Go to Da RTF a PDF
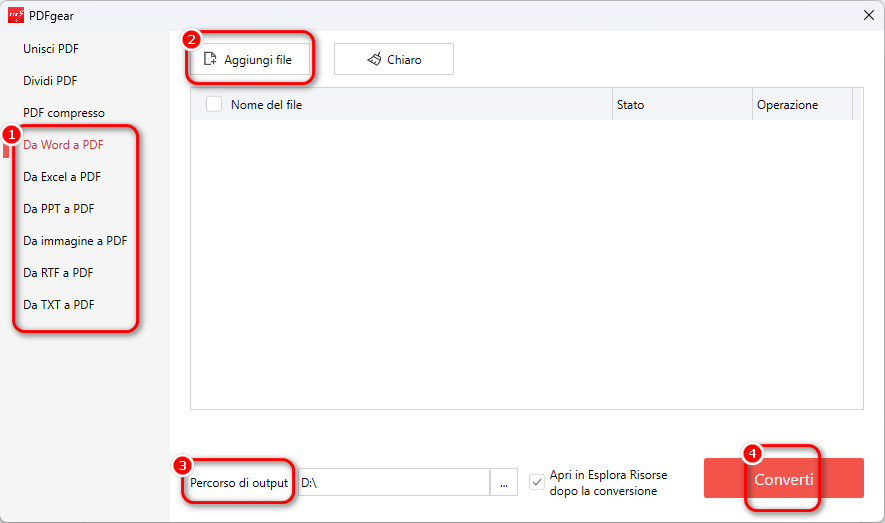This screenshot has width=885, height=523. 58,273
